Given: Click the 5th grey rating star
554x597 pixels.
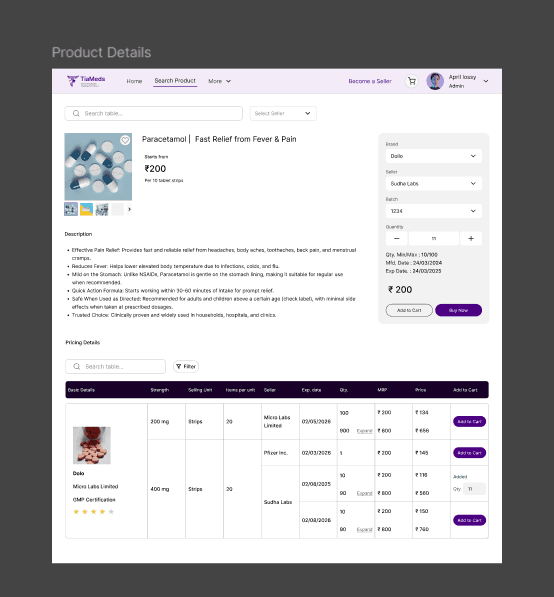Looking at the screenshot, I should [x=111, y=512].
